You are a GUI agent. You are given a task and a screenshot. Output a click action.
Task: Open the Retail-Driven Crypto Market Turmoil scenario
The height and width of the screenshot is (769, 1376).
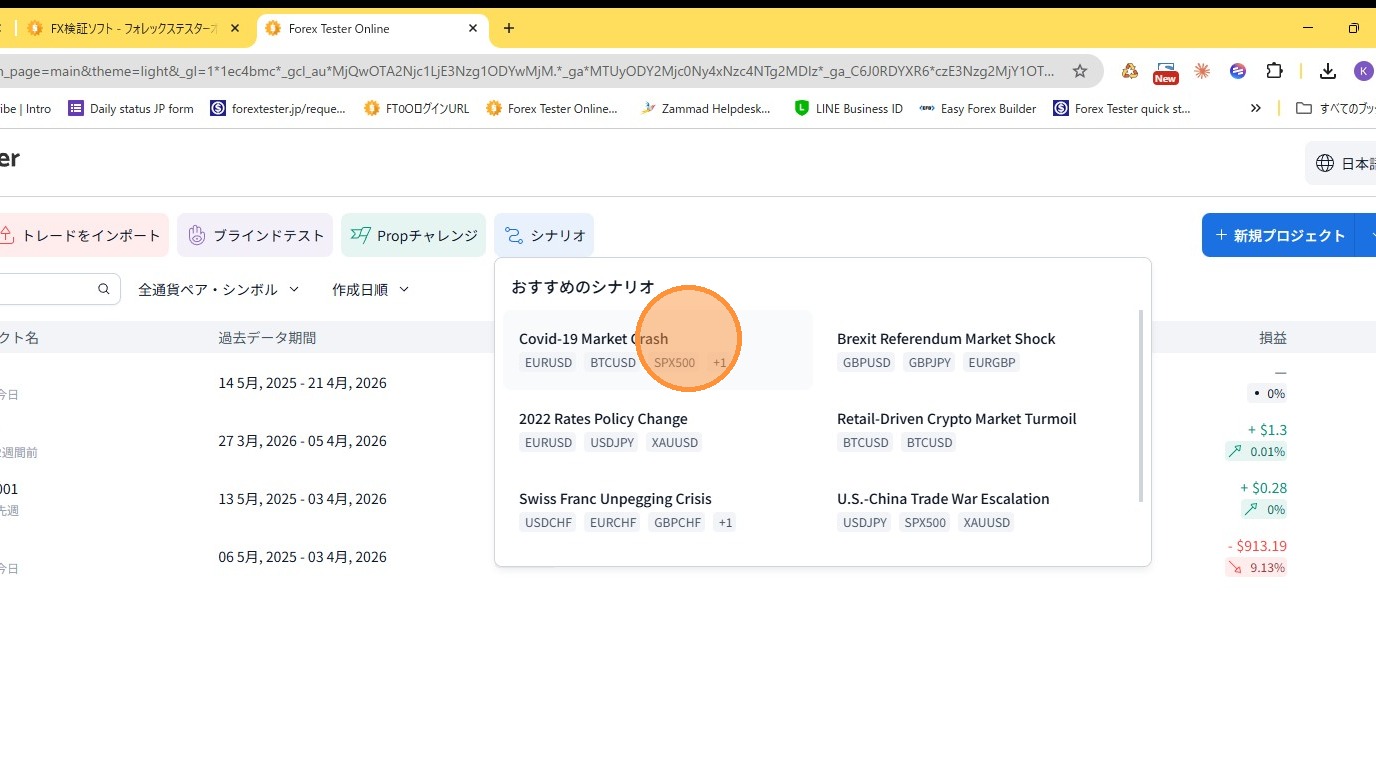coord(976,430)
